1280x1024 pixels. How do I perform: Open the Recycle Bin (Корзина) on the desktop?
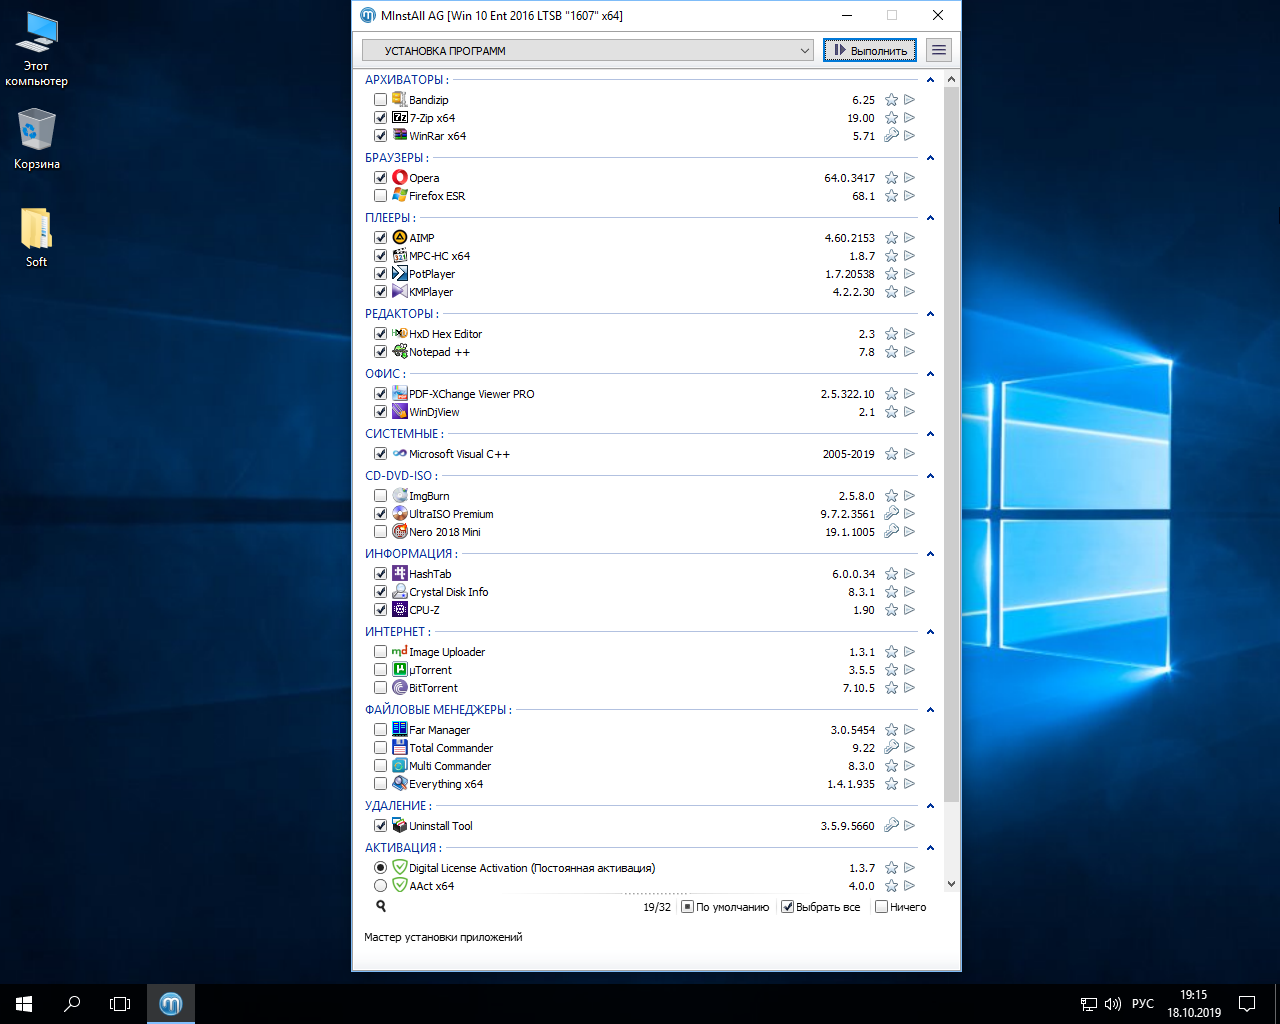tap(36, 139)
